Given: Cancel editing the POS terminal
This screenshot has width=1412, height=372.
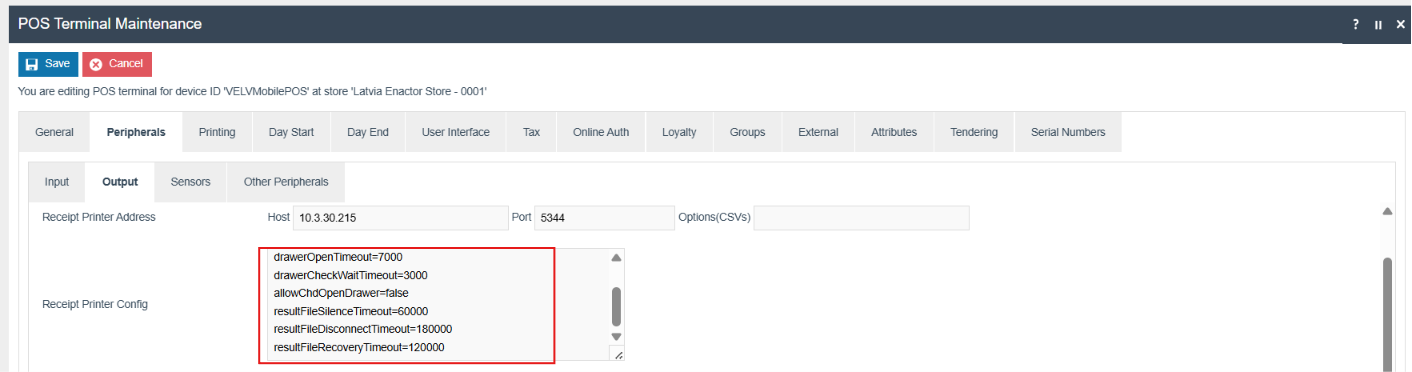Looking at the screenshot, I should click(x=117, y=64).
